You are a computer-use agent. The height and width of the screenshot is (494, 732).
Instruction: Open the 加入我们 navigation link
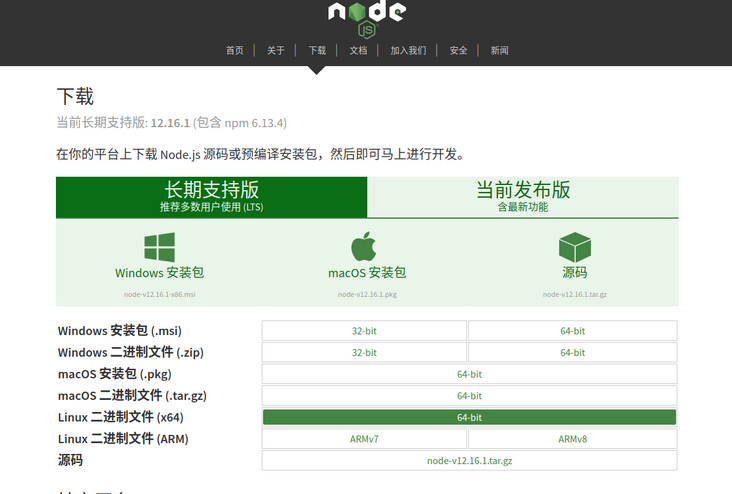[408, 50]
